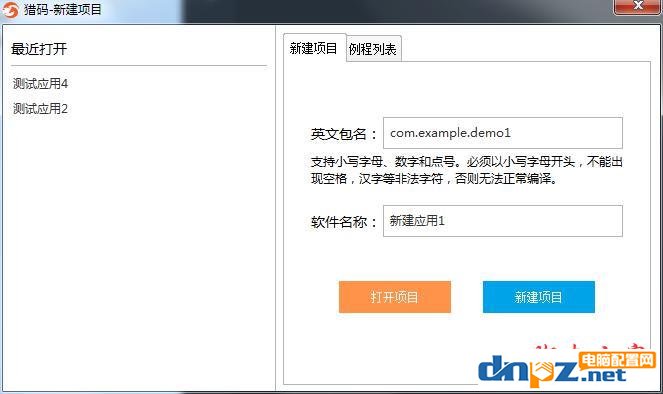
Task: Click the 软件名称 input field
Action: click(x=503, y=221)
